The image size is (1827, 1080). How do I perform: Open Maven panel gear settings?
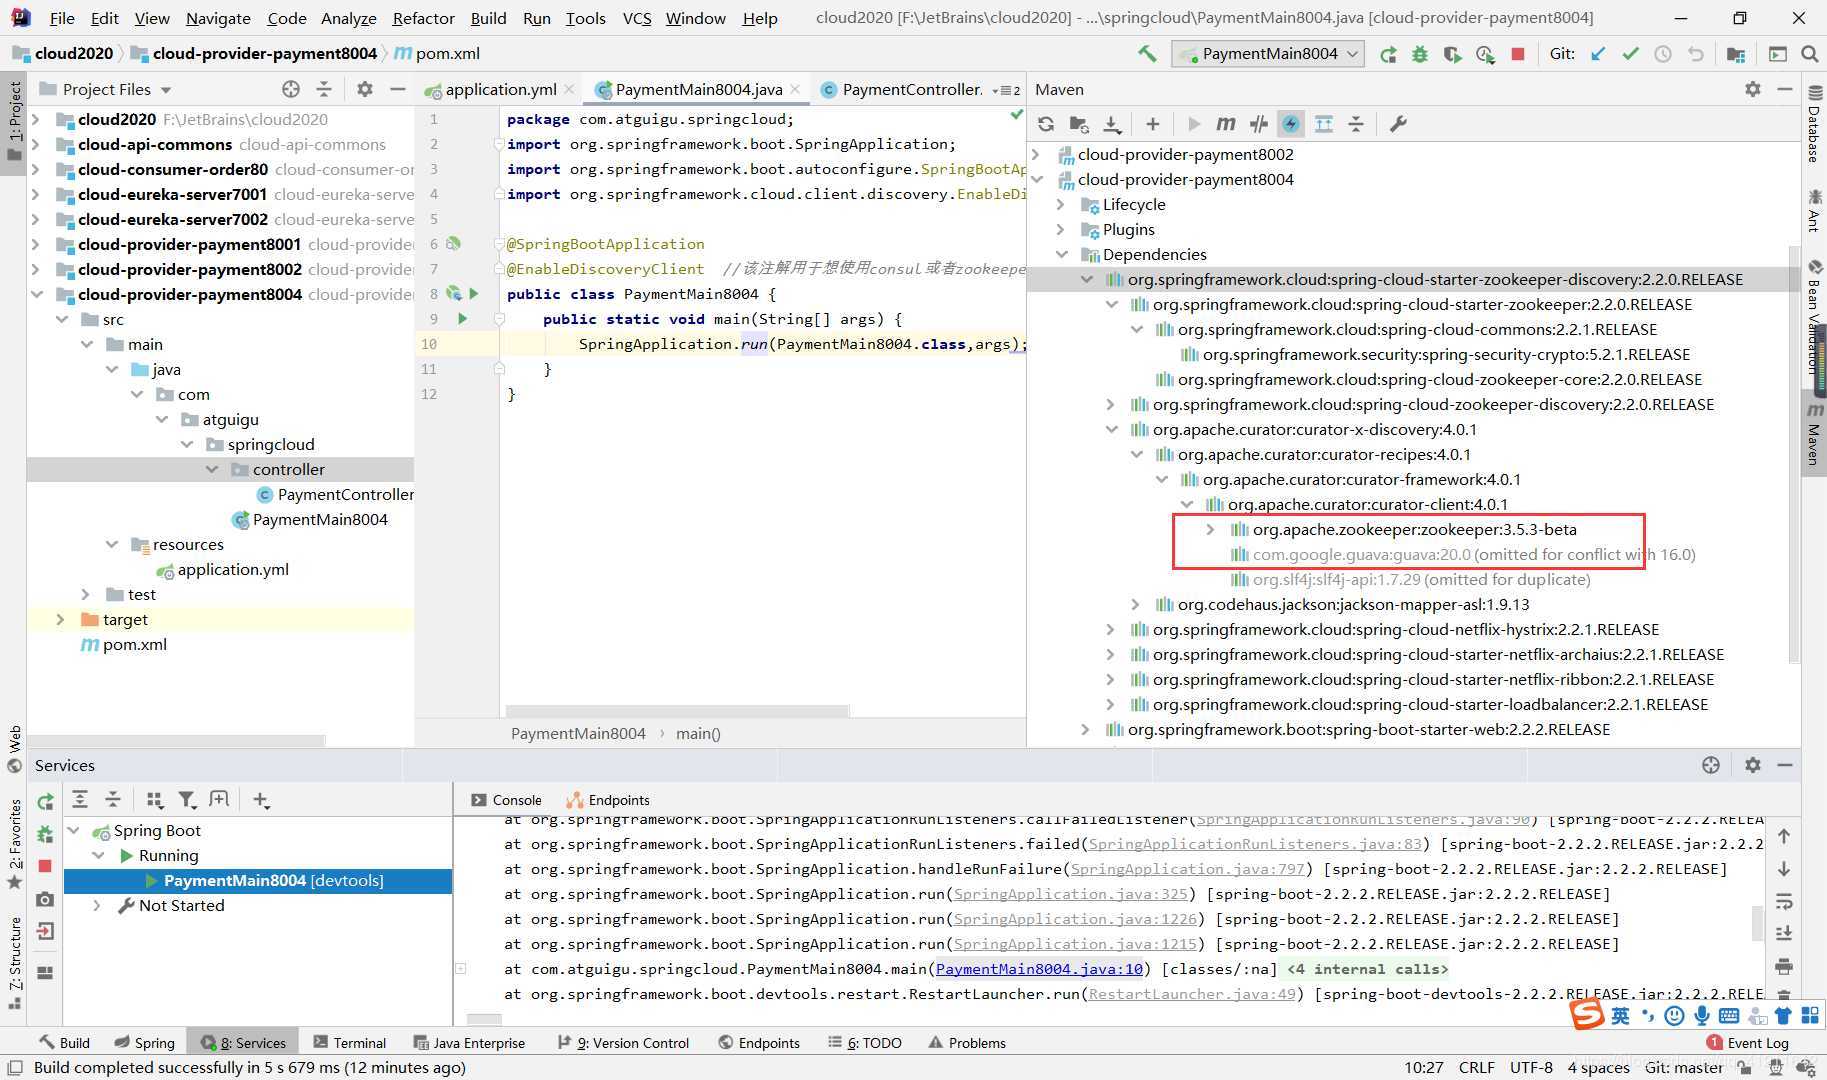point(1753,89)
